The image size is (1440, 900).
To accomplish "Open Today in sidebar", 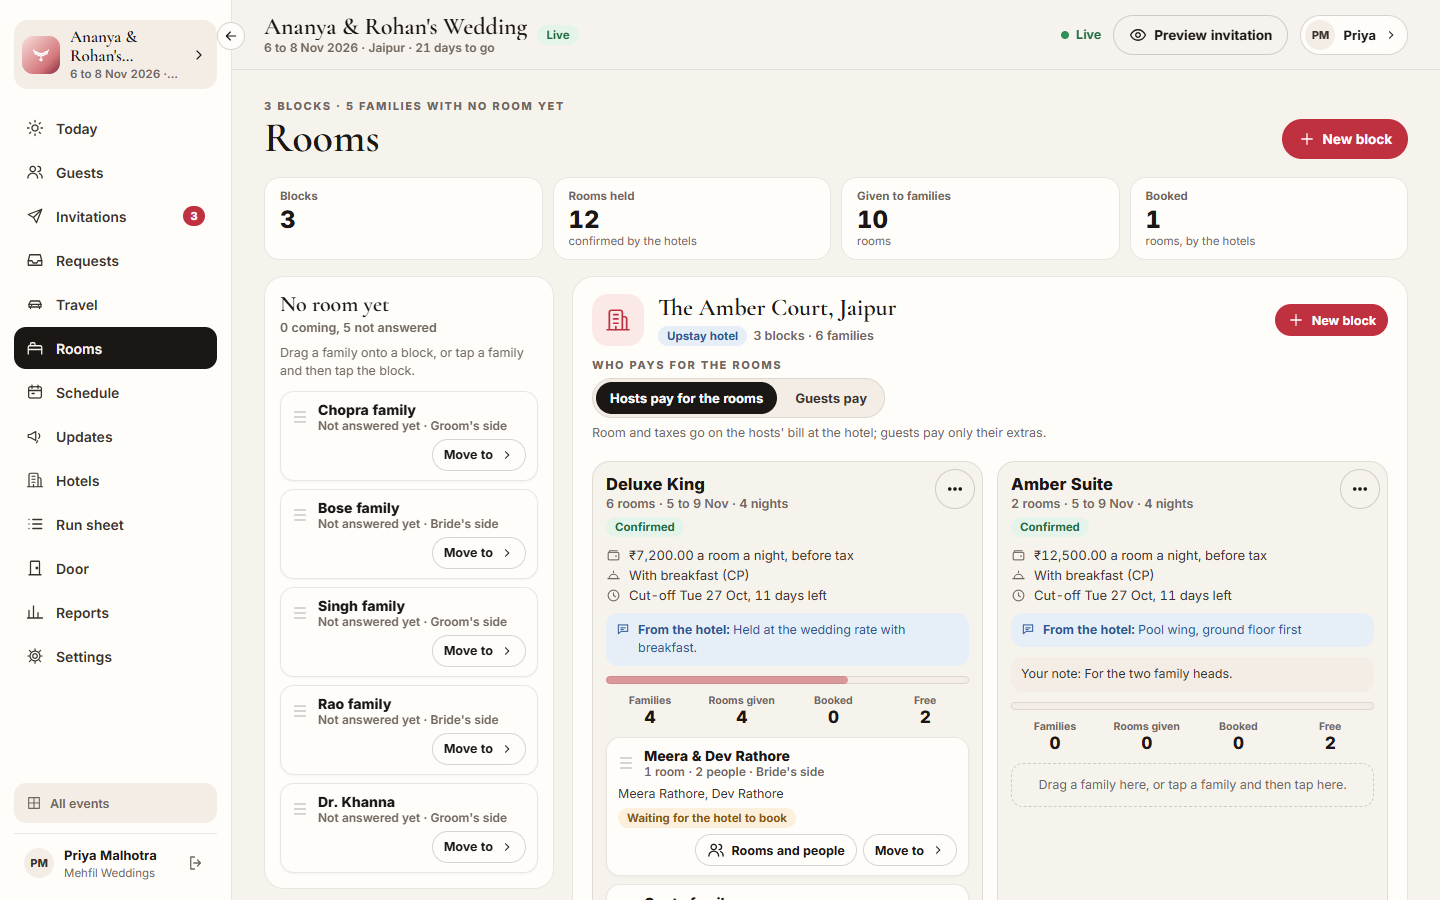I will pyautogui.click(x=115, y=129).
